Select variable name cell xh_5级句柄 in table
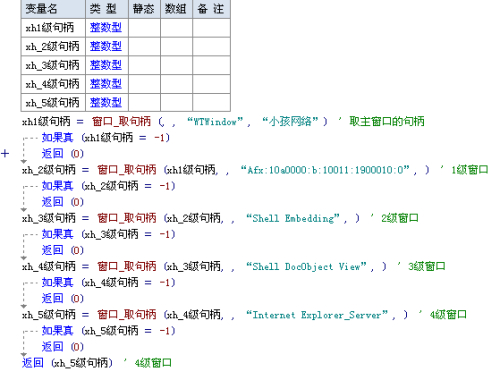Screen dimensions: 500x380 53,102
